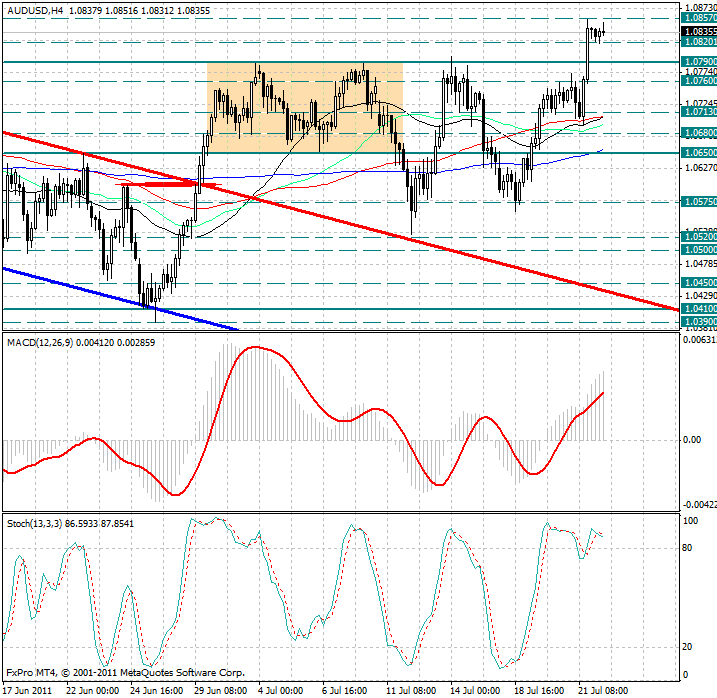Image resolution: width=717 pixels, height=698 pixels.
Task: Click the 1.0790 horizontal level label
Action: [x=698, y=62]
